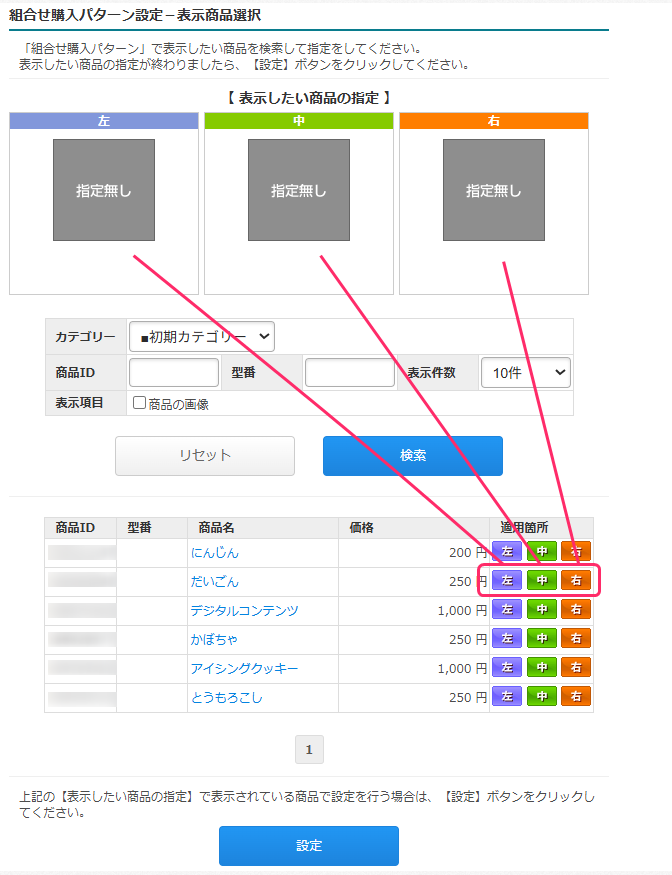The height and width of the screenshot is (875, 672).
Task: Click the 200 円 price of にんじん
Action: tap(468, 552)
